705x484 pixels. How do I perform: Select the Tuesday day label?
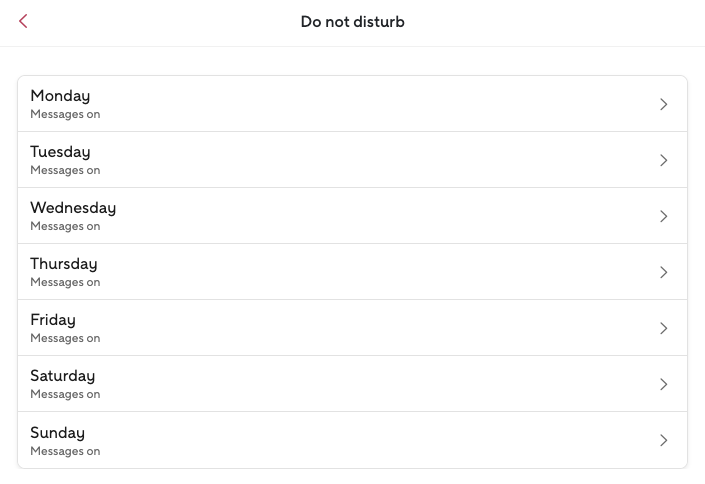coord(60,152)
